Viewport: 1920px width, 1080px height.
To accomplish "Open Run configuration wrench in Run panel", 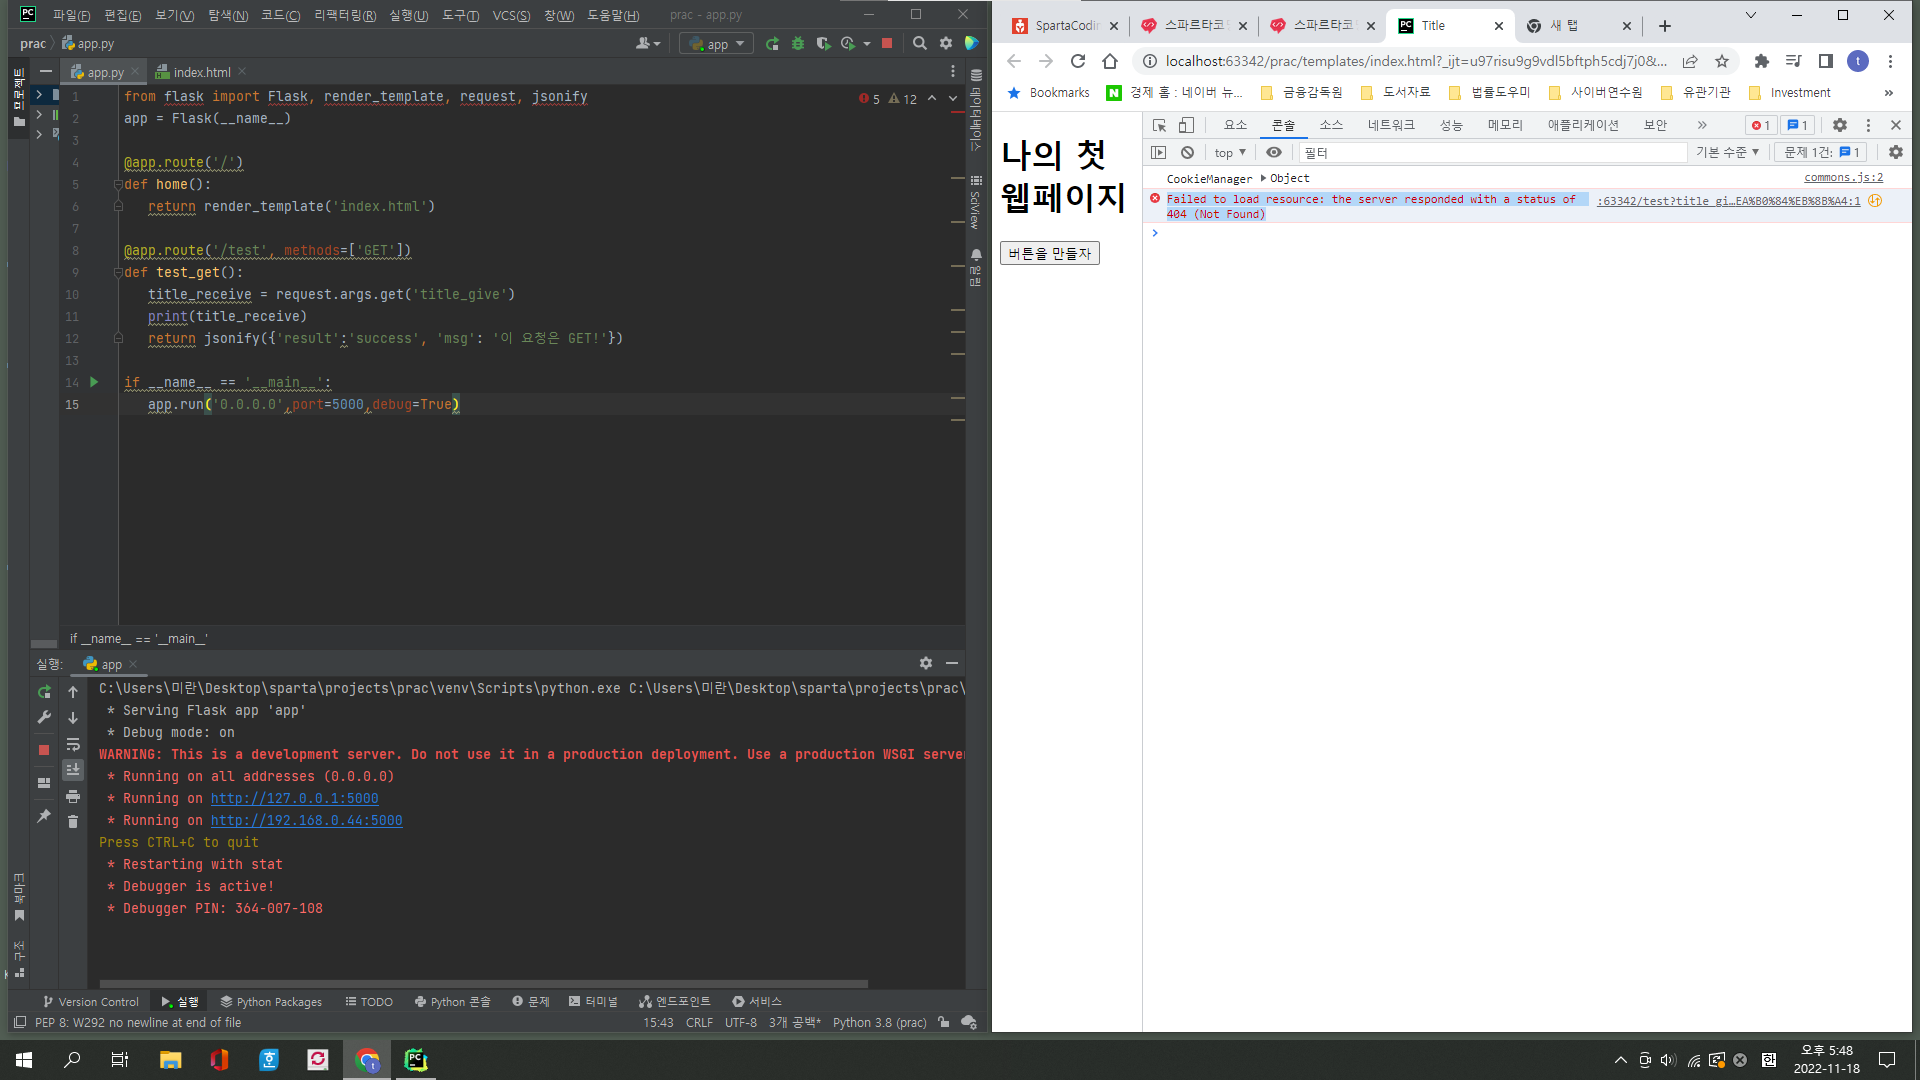I will (x=44, y=717).
